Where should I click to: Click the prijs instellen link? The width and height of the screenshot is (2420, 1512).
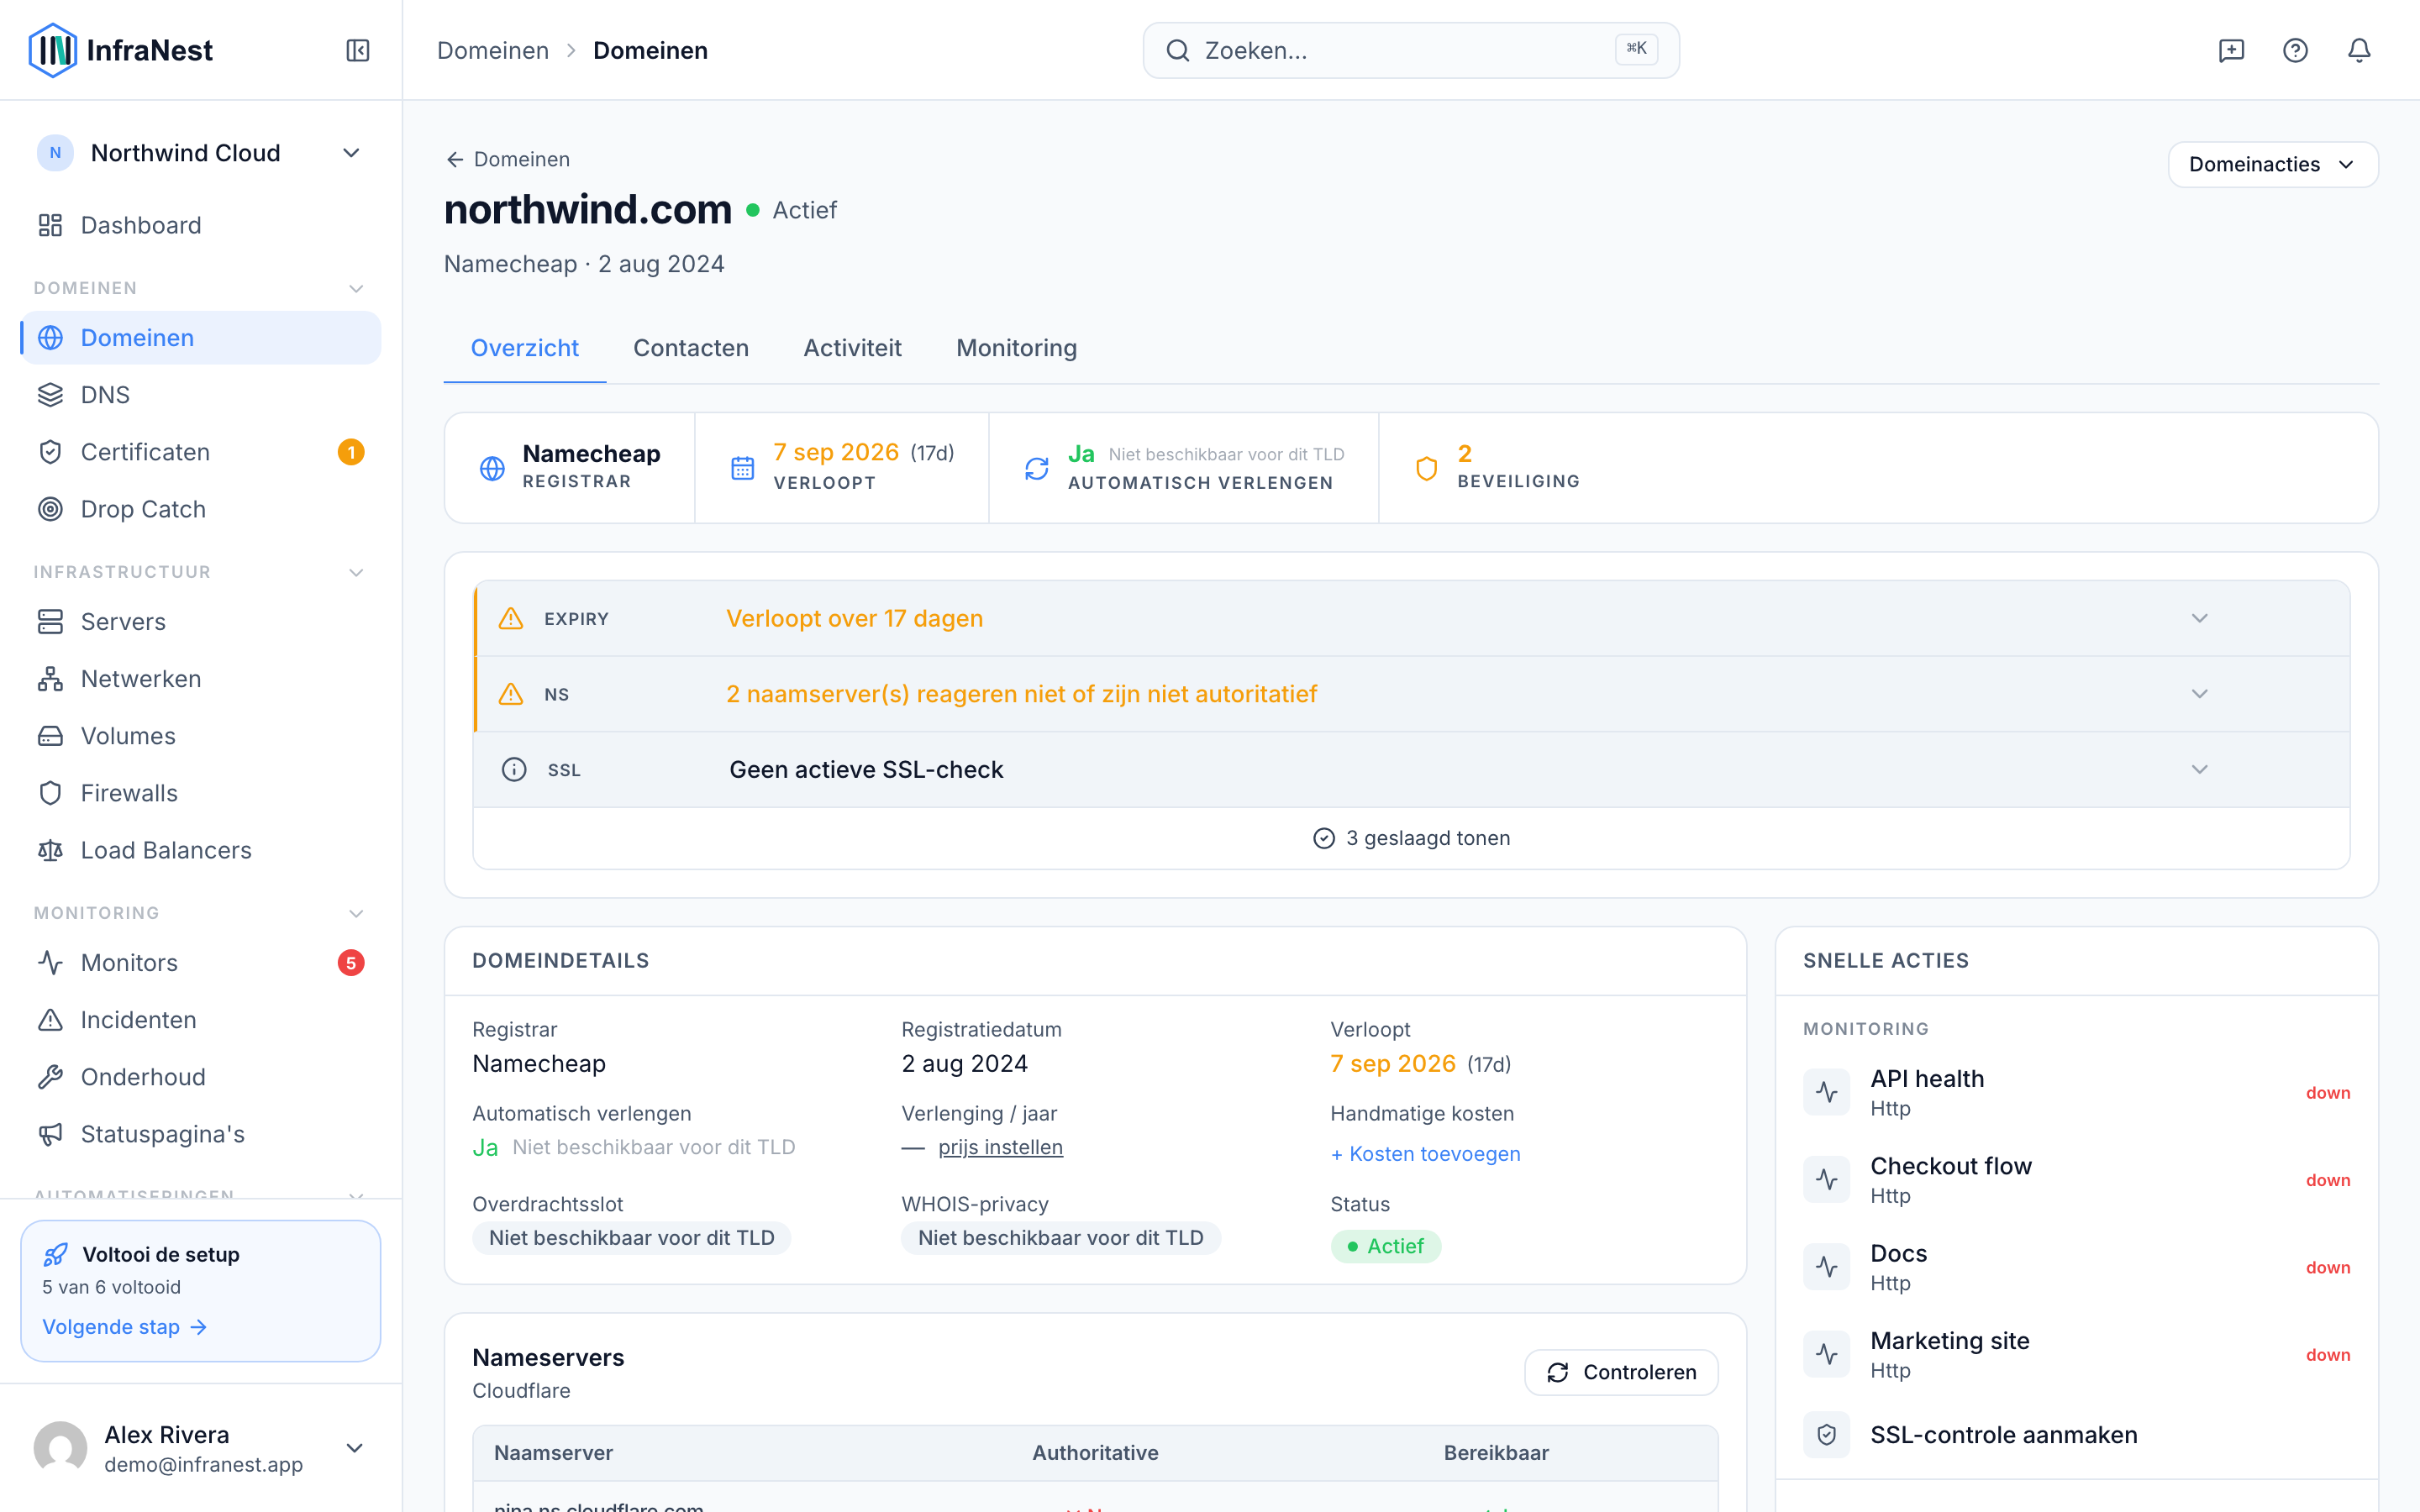click(1000, 1147)
